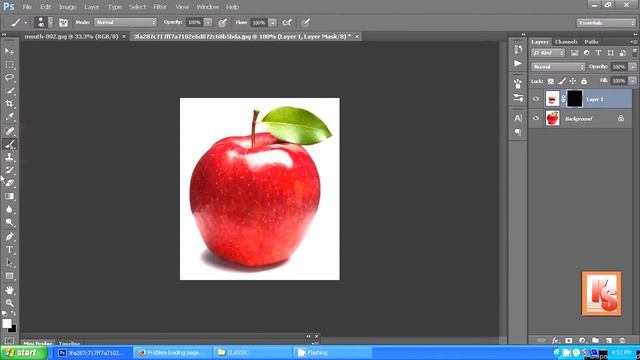Select the Hand tool

[9, 290]
